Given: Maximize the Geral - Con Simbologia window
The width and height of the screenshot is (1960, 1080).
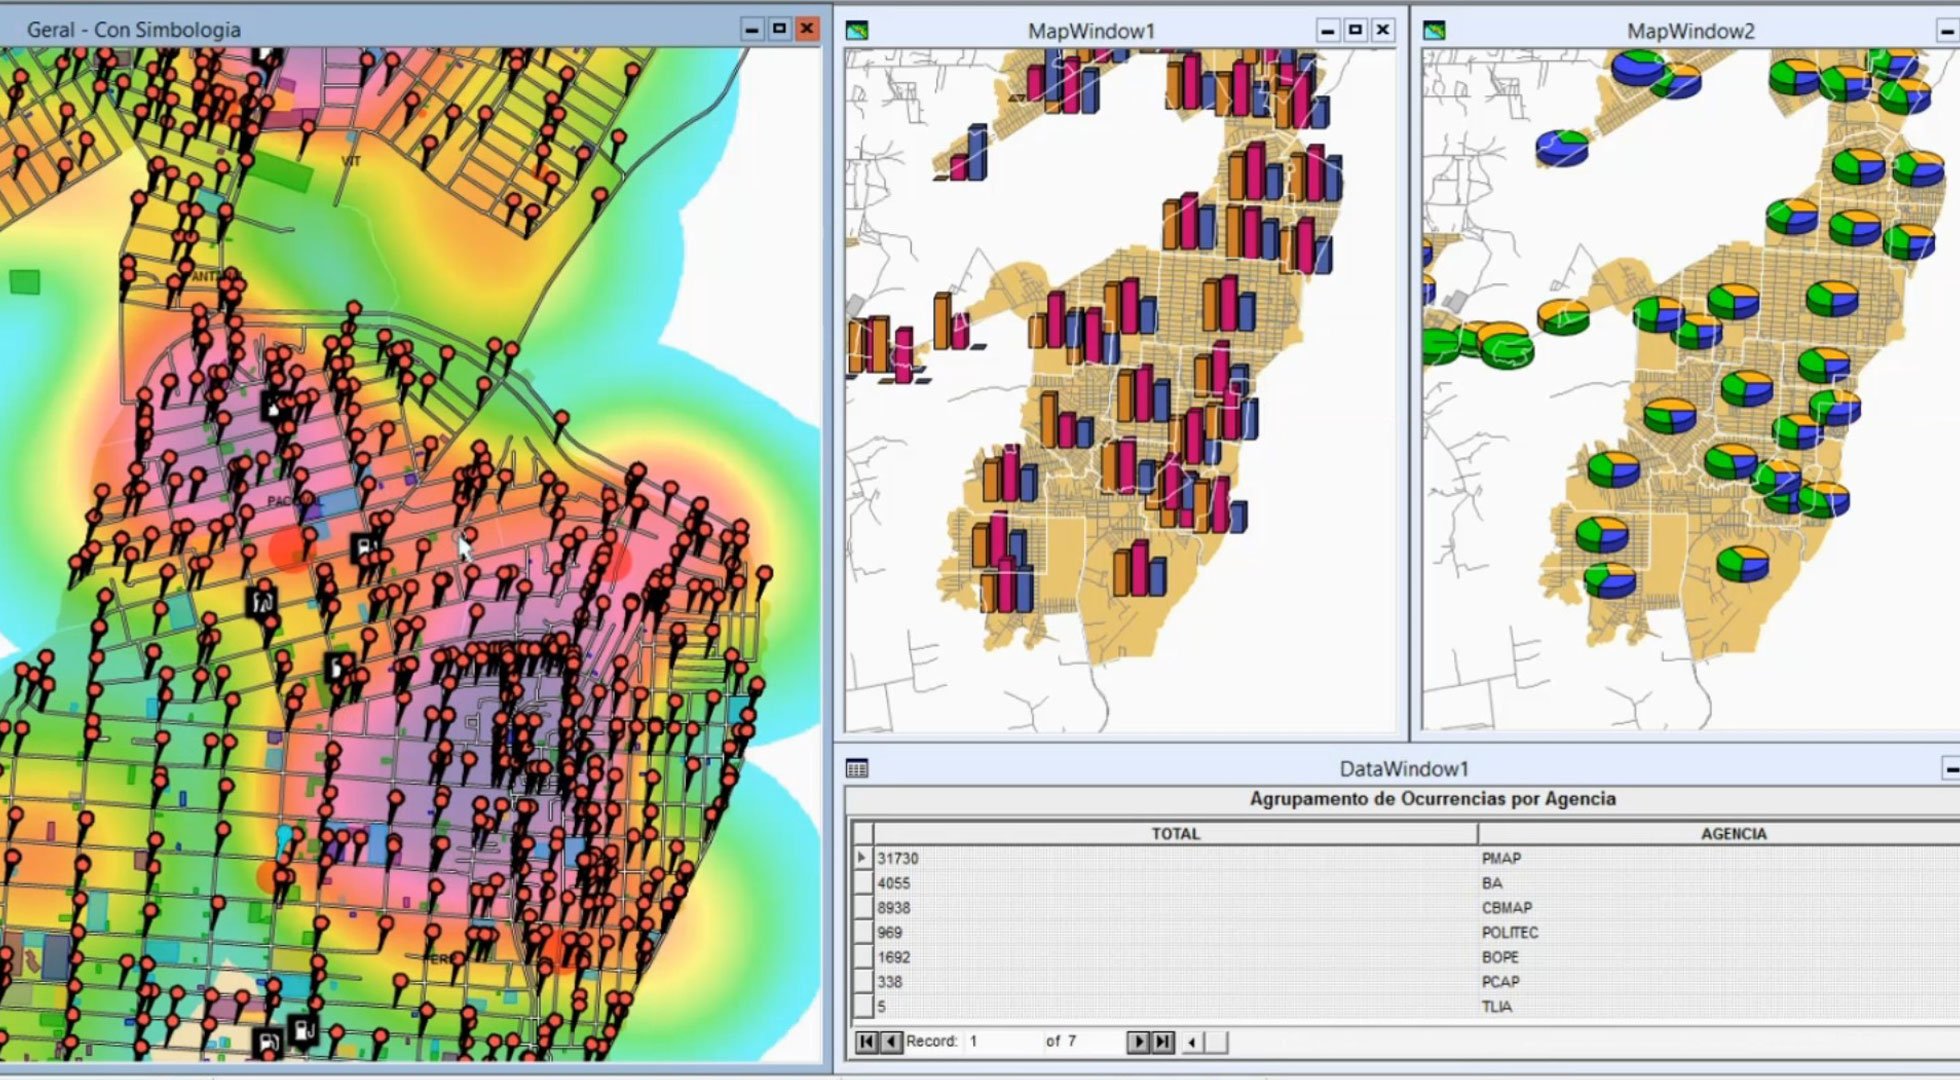Looking at the screenshot, I should point(780,29).
